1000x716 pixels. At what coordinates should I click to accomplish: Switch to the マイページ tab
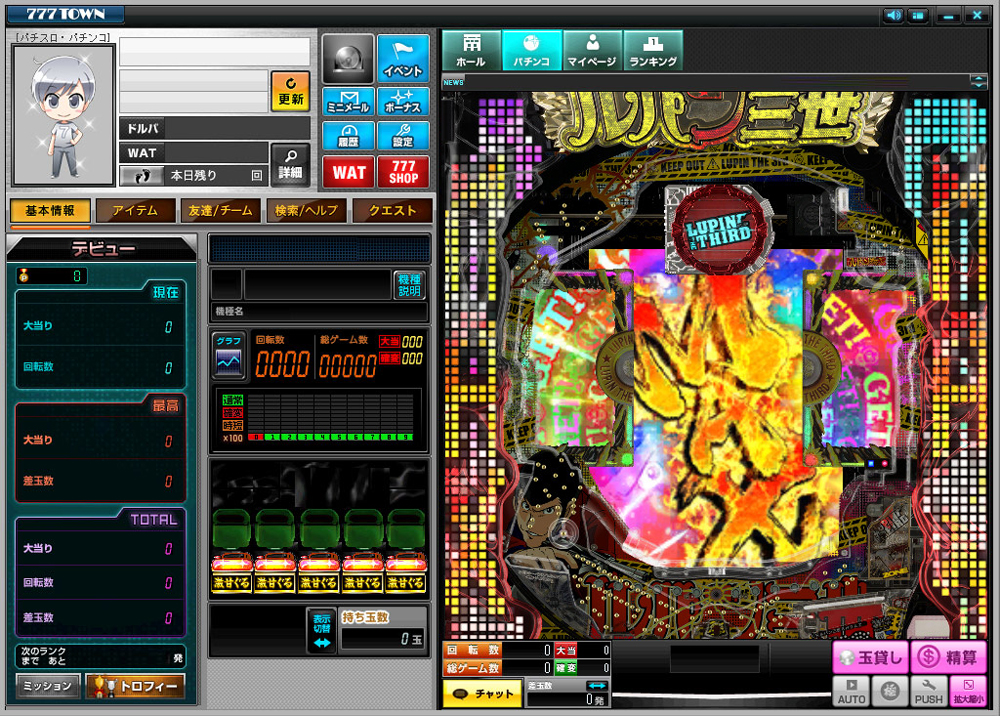click(592, 50)
